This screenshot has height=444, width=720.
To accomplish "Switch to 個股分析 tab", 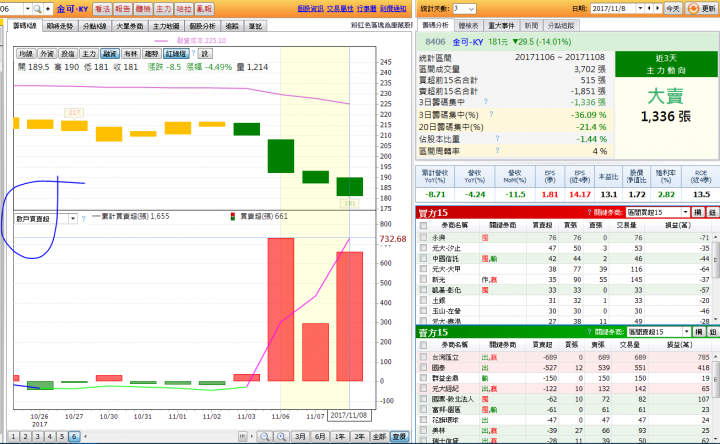I will click(x=202, y=26).
